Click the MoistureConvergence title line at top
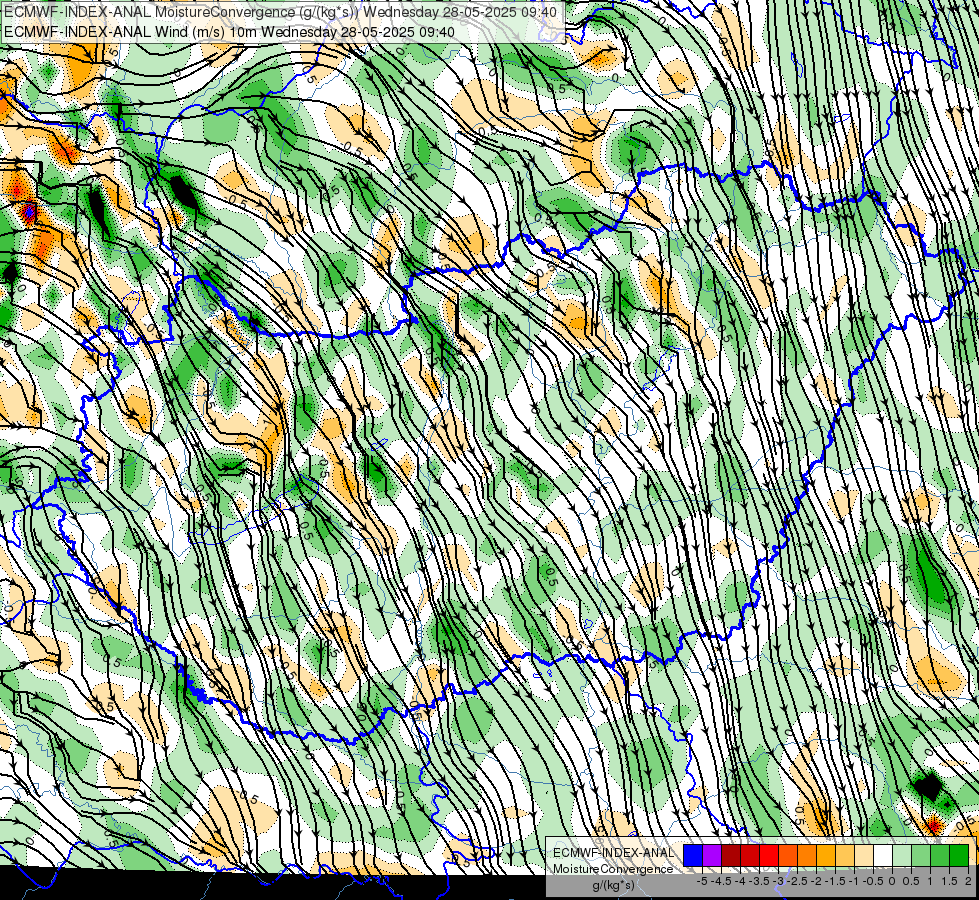Viewport: 979px width, 900px height. 280,12
